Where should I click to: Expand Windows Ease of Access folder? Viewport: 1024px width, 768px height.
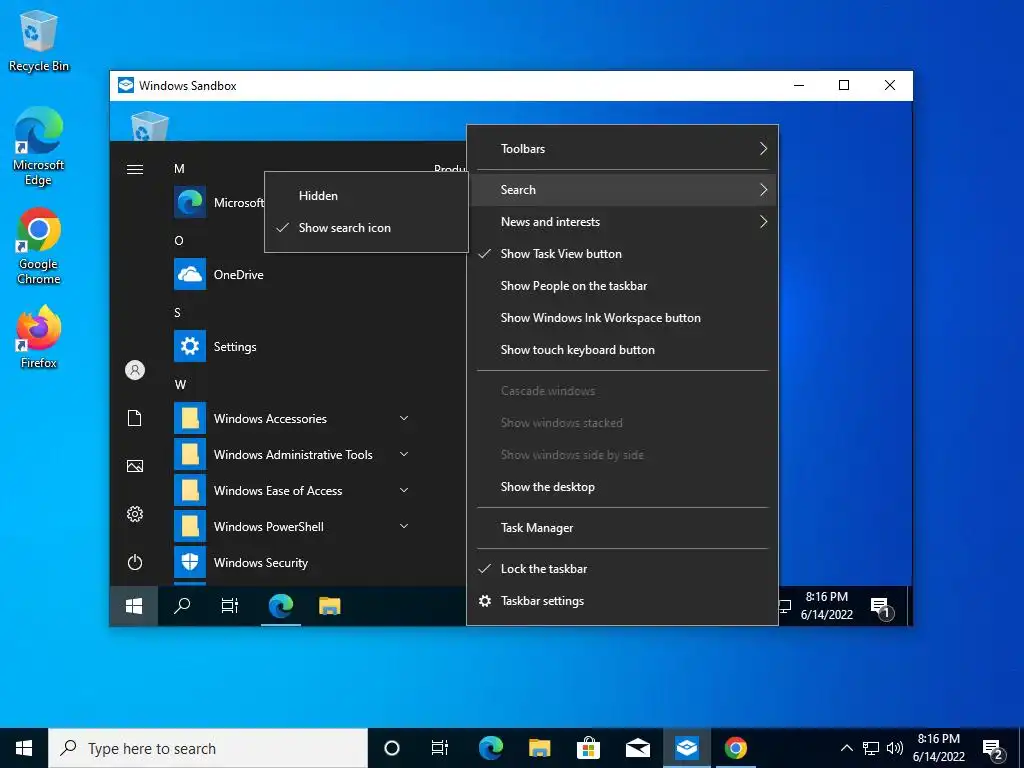tap(293, 490)
